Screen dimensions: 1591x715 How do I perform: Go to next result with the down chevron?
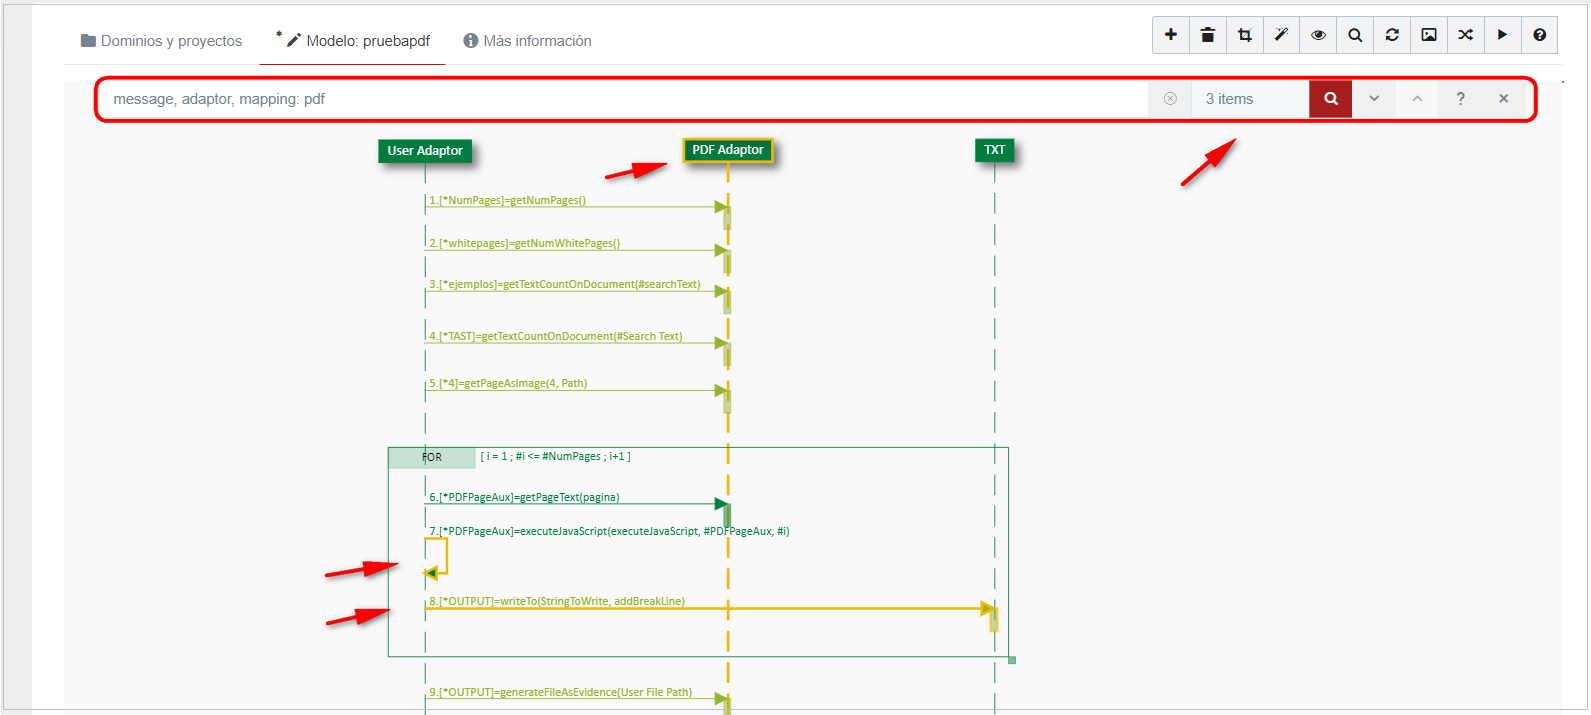pyautogui.click(x=1374, y=99)
